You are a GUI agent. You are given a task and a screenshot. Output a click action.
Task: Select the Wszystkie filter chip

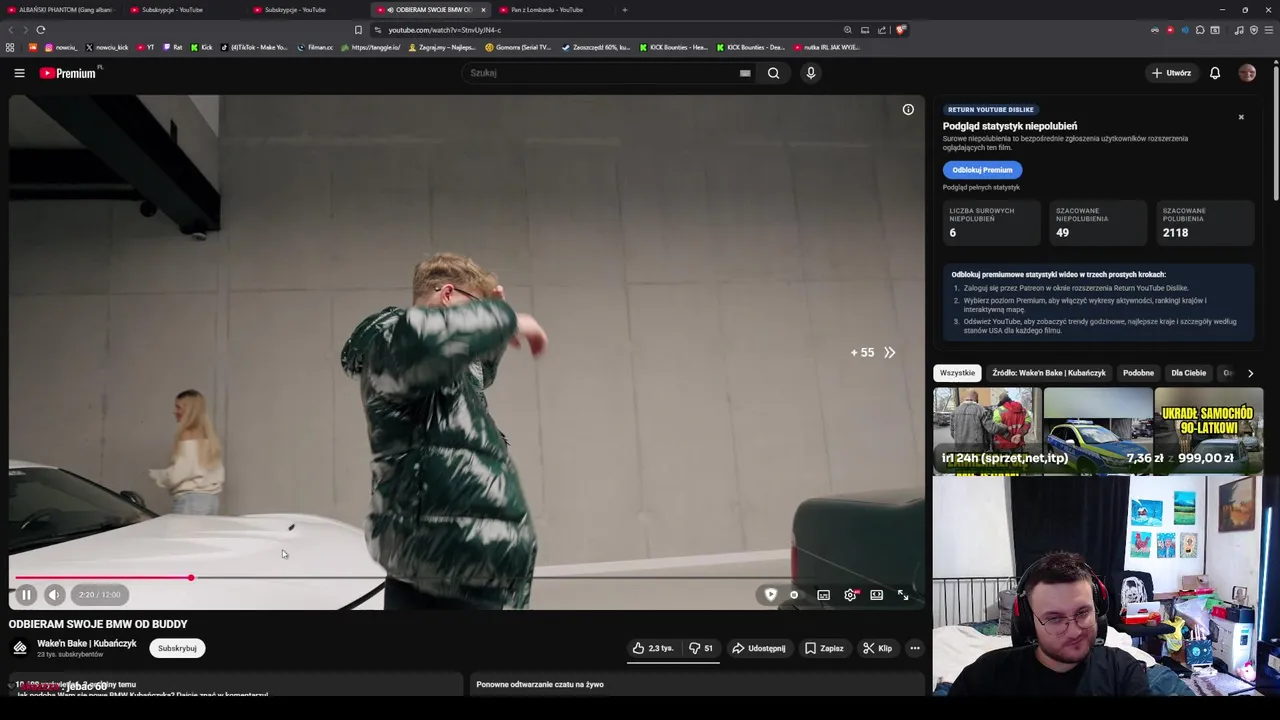957,373
